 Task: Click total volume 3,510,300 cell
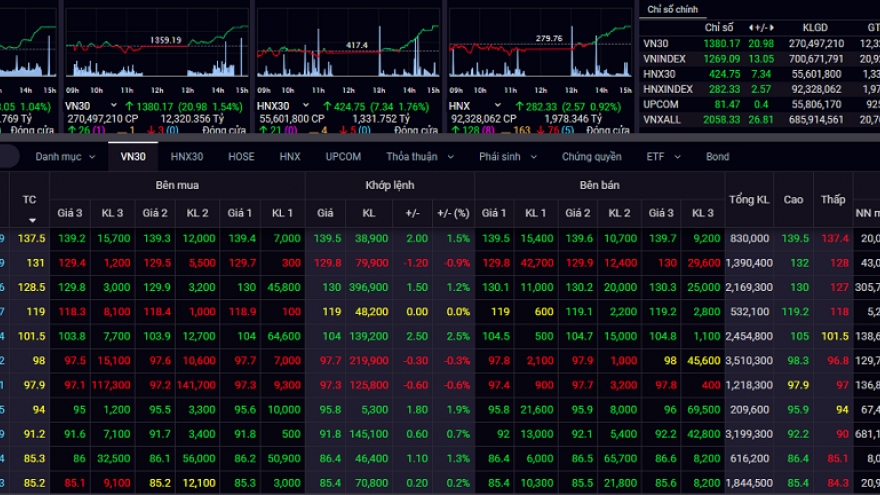tap(749, 360)
